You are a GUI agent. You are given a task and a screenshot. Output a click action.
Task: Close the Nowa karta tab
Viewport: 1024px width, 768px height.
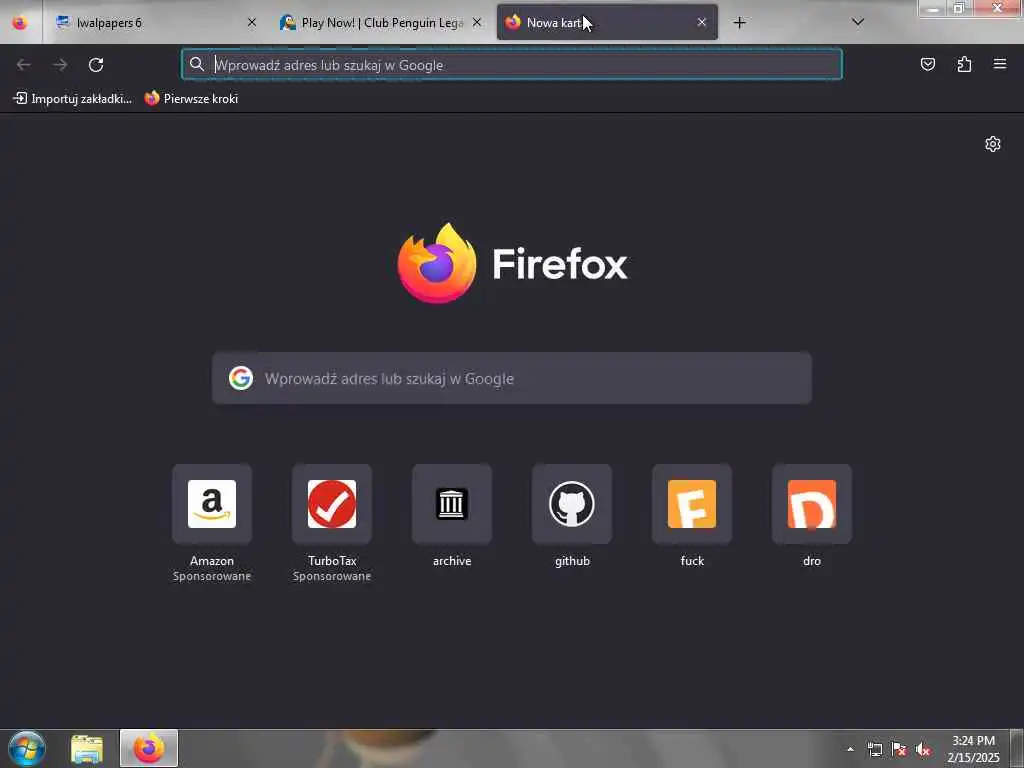(701, 23)
